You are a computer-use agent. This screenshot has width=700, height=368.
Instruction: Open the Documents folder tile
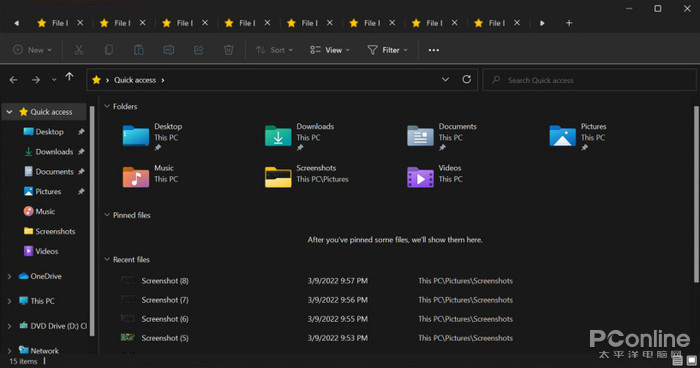click(442, 137)
